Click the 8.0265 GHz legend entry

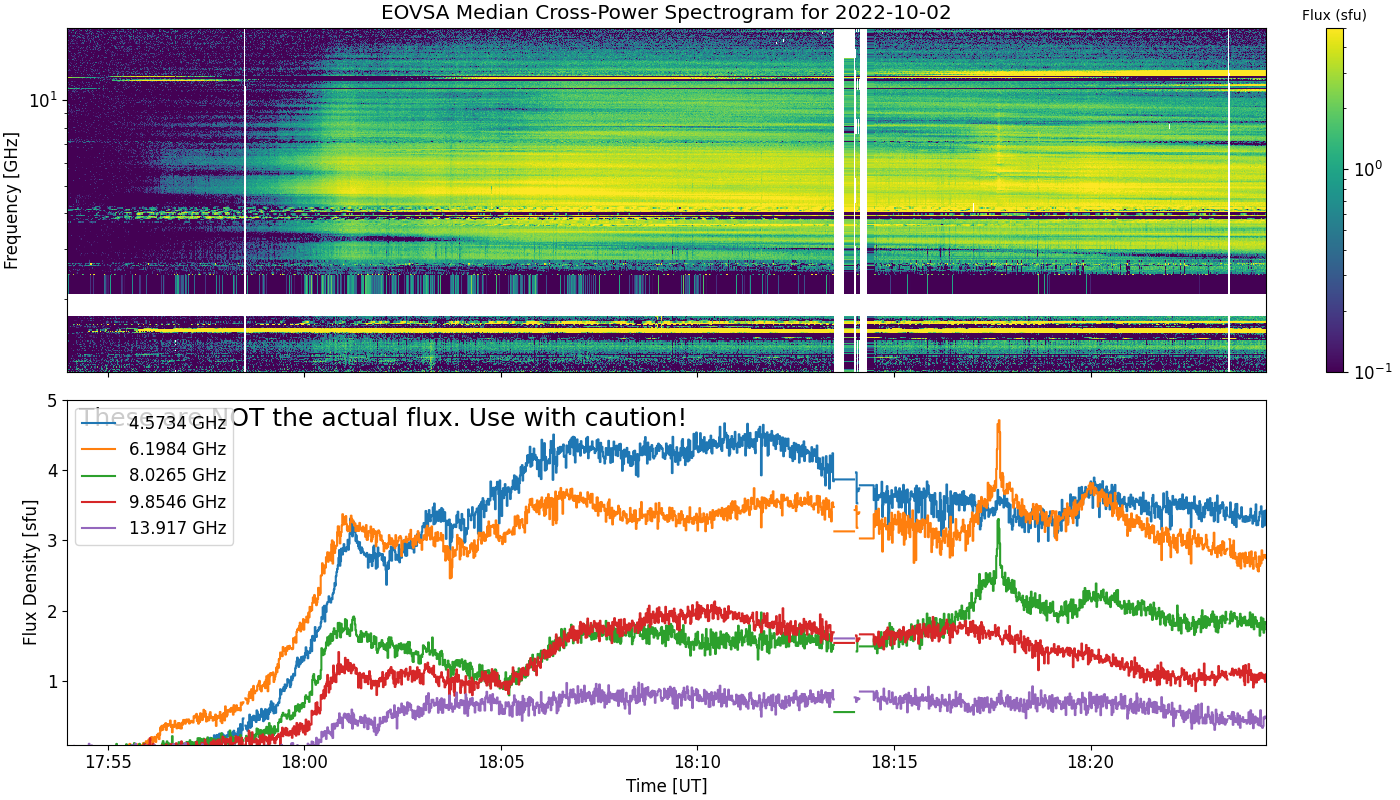point(155,475)
